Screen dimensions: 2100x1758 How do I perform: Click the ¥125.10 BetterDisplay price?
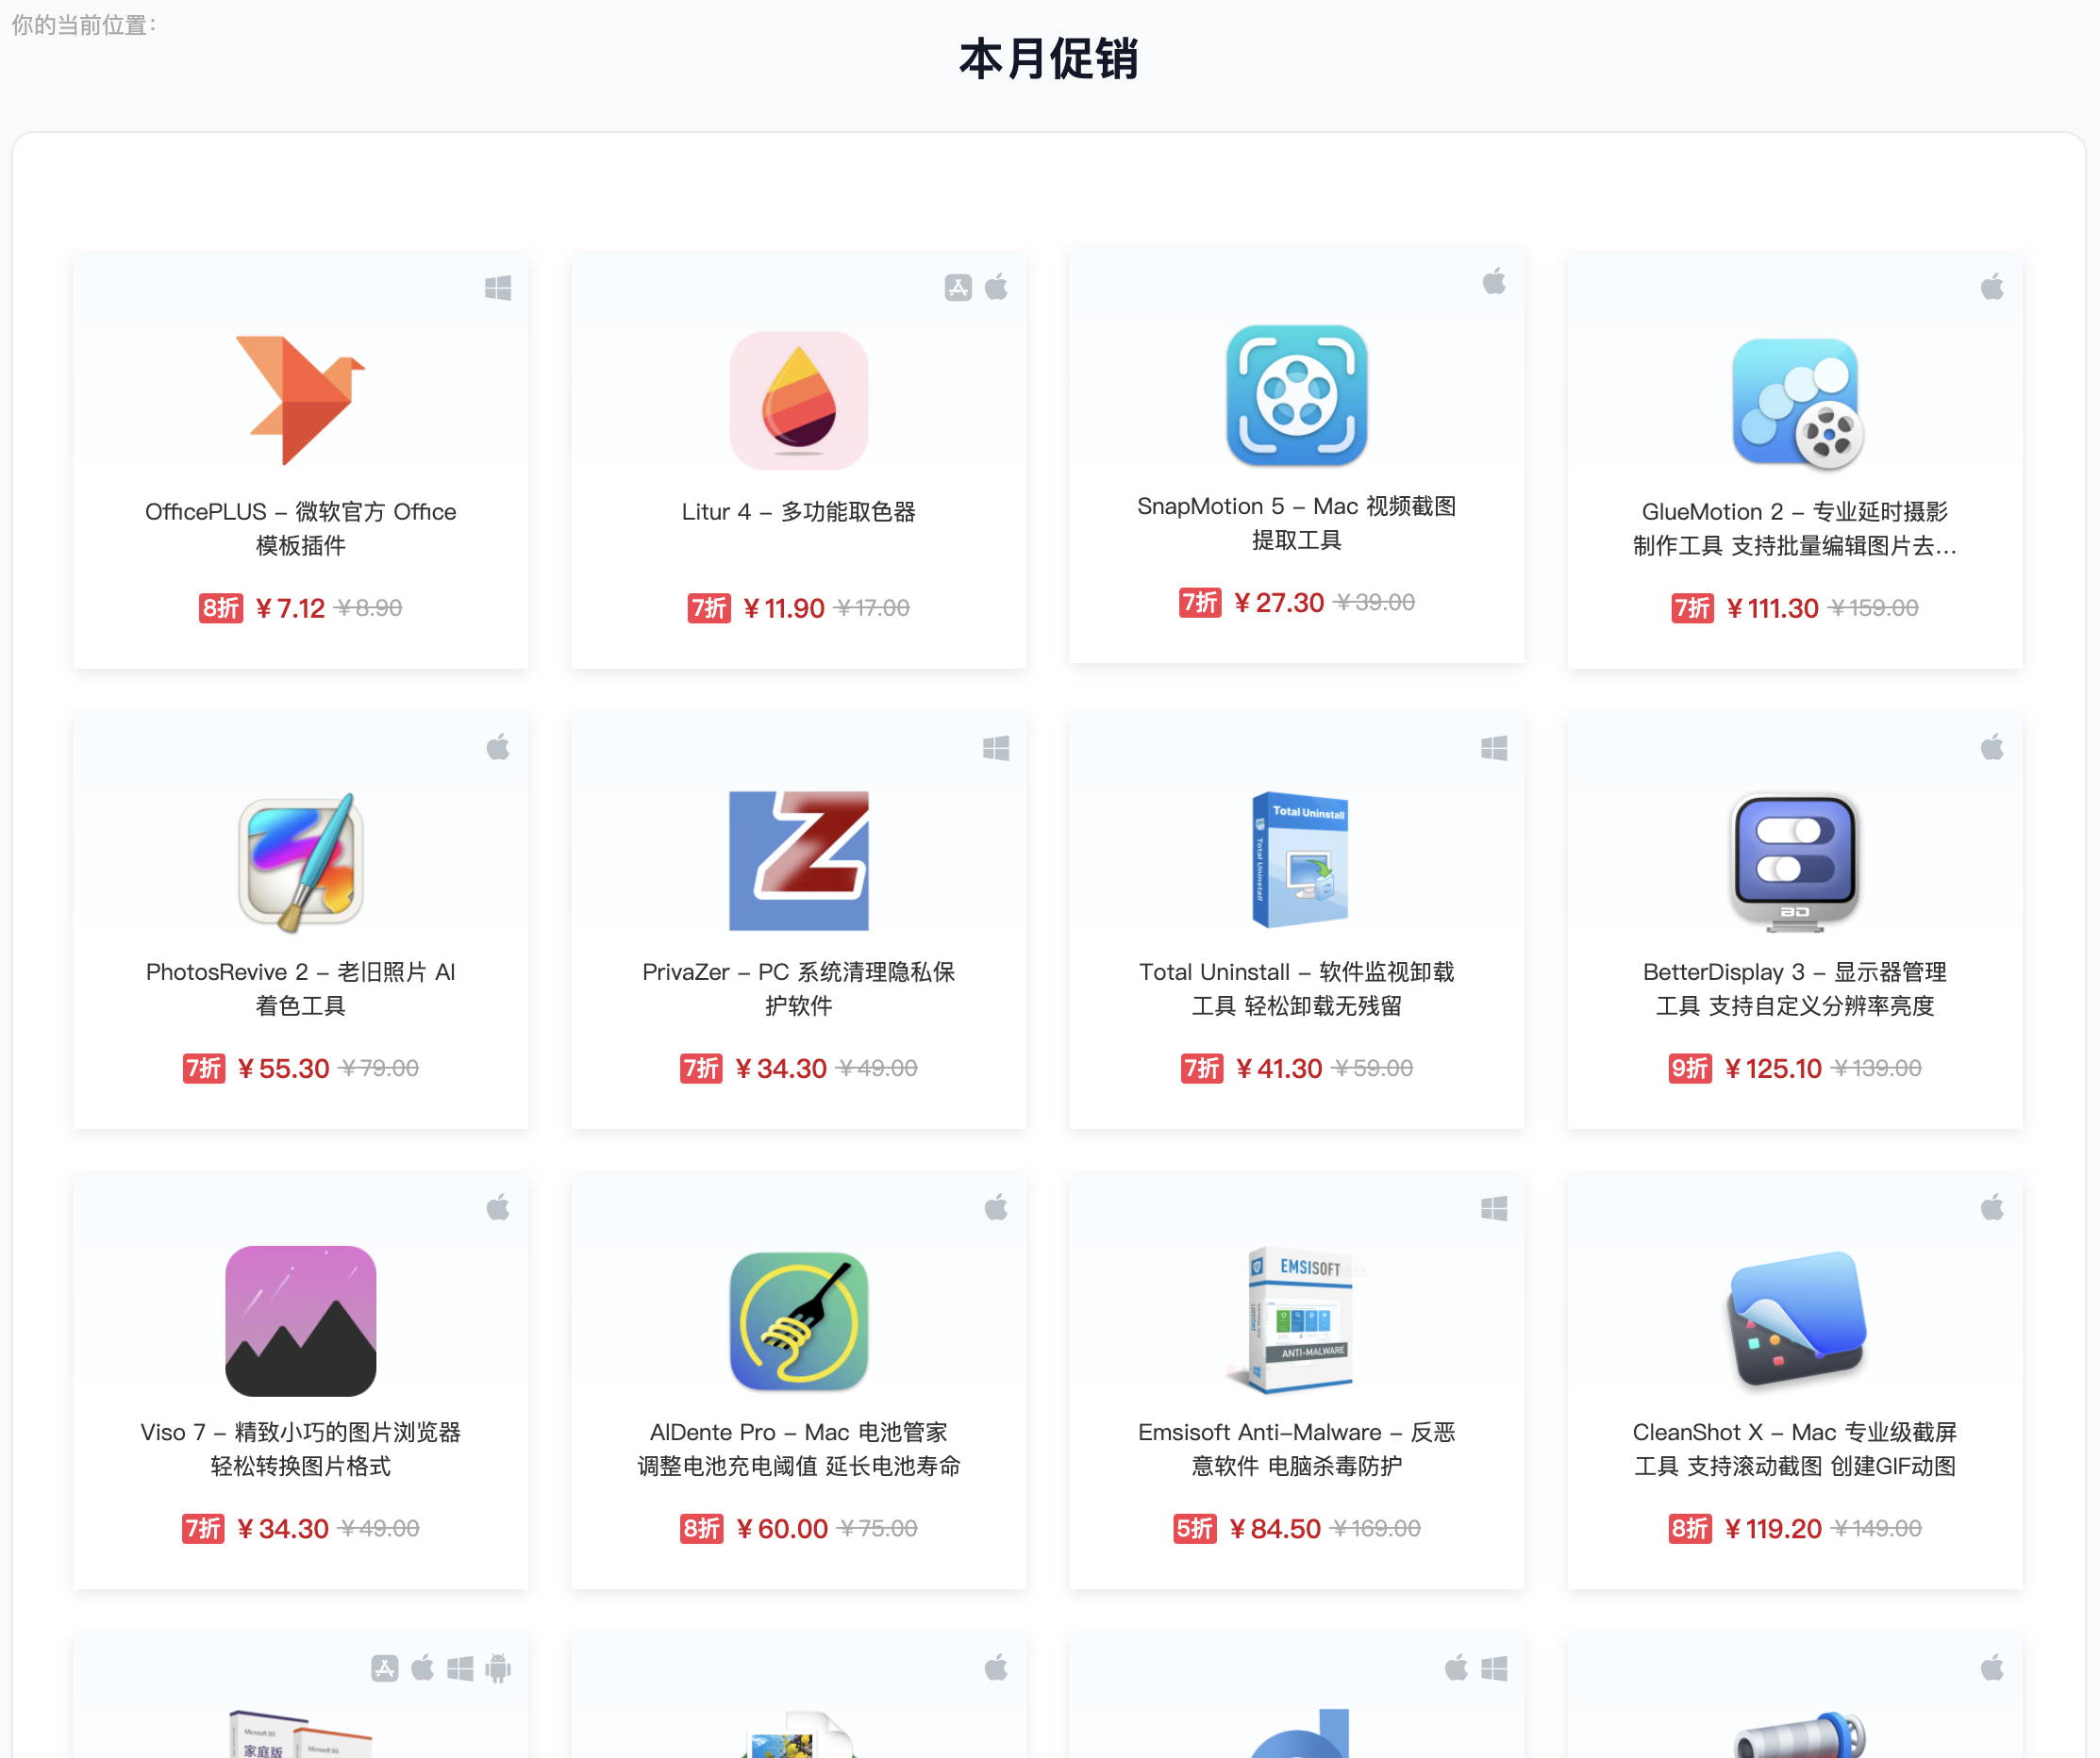(x=1773, y=1068)
